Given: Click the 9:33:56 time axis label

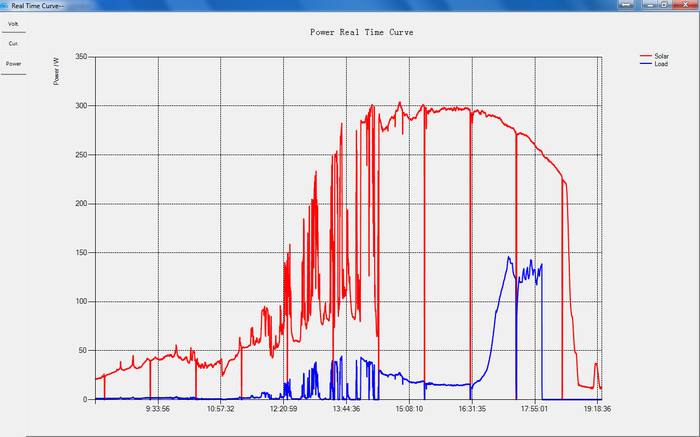Looking at the screenshot, I should click(158, 408).
